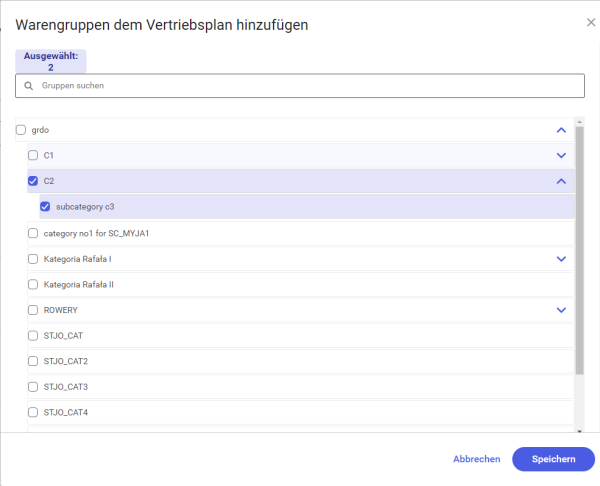Check the C1 checkbox
Image resolution: width=600 pixels, height=486 pixels.
click(33, 155)
